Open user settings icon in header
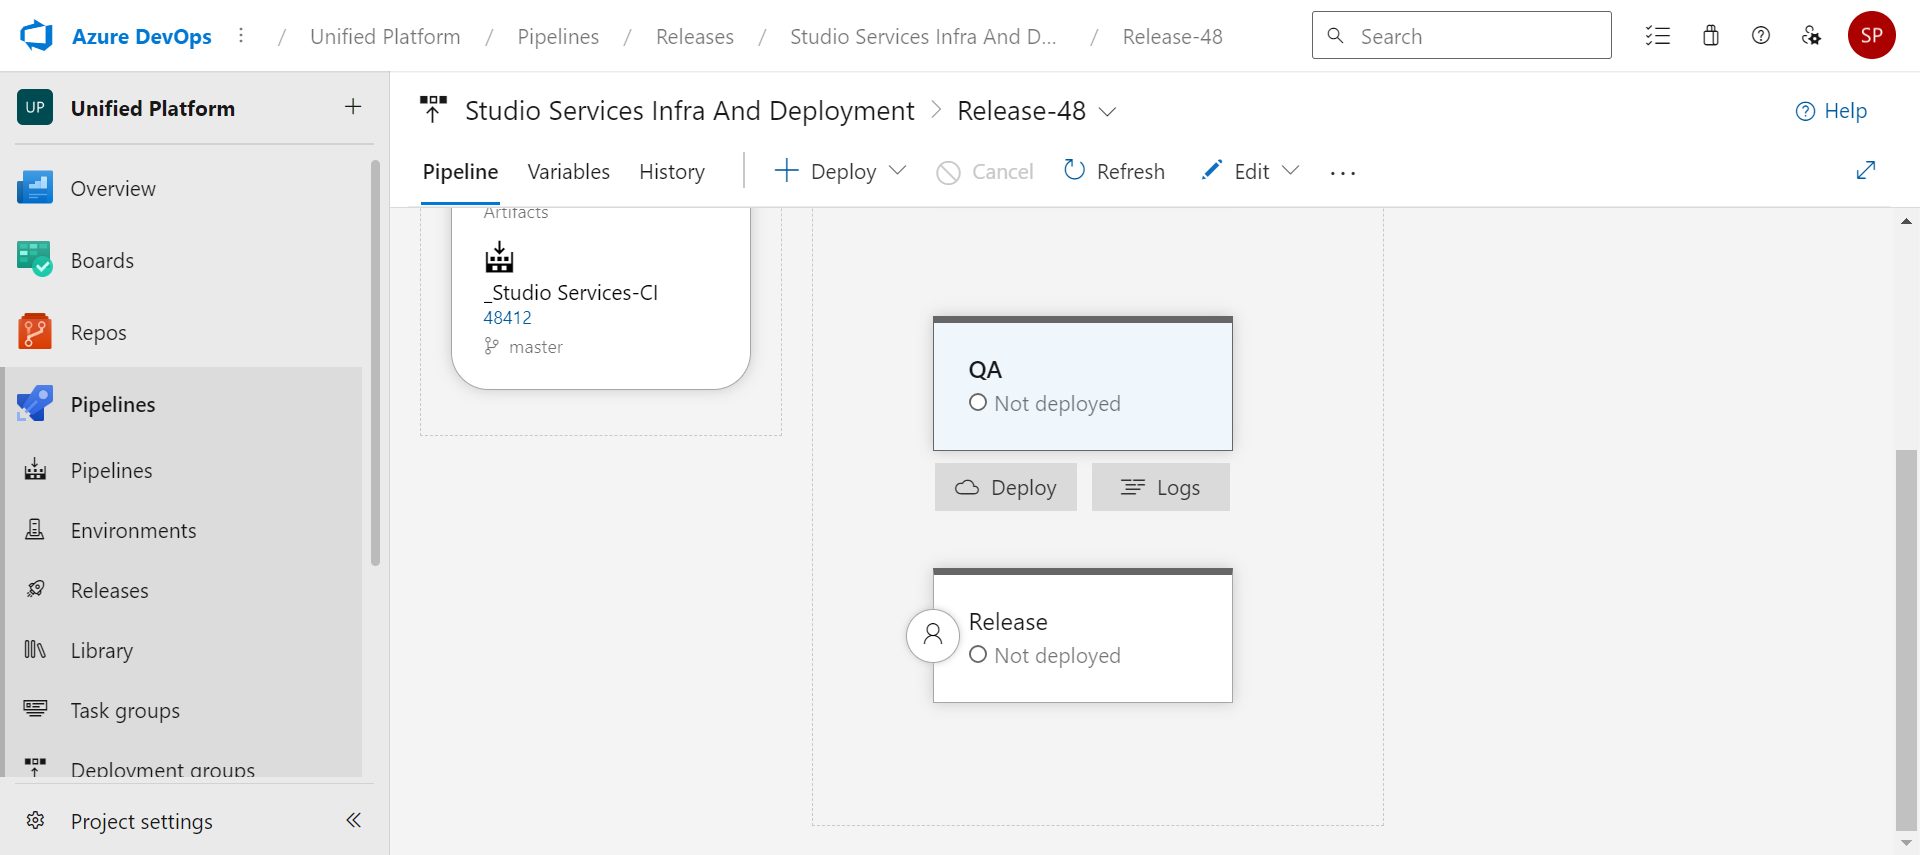 click(x=1811, y=36)
